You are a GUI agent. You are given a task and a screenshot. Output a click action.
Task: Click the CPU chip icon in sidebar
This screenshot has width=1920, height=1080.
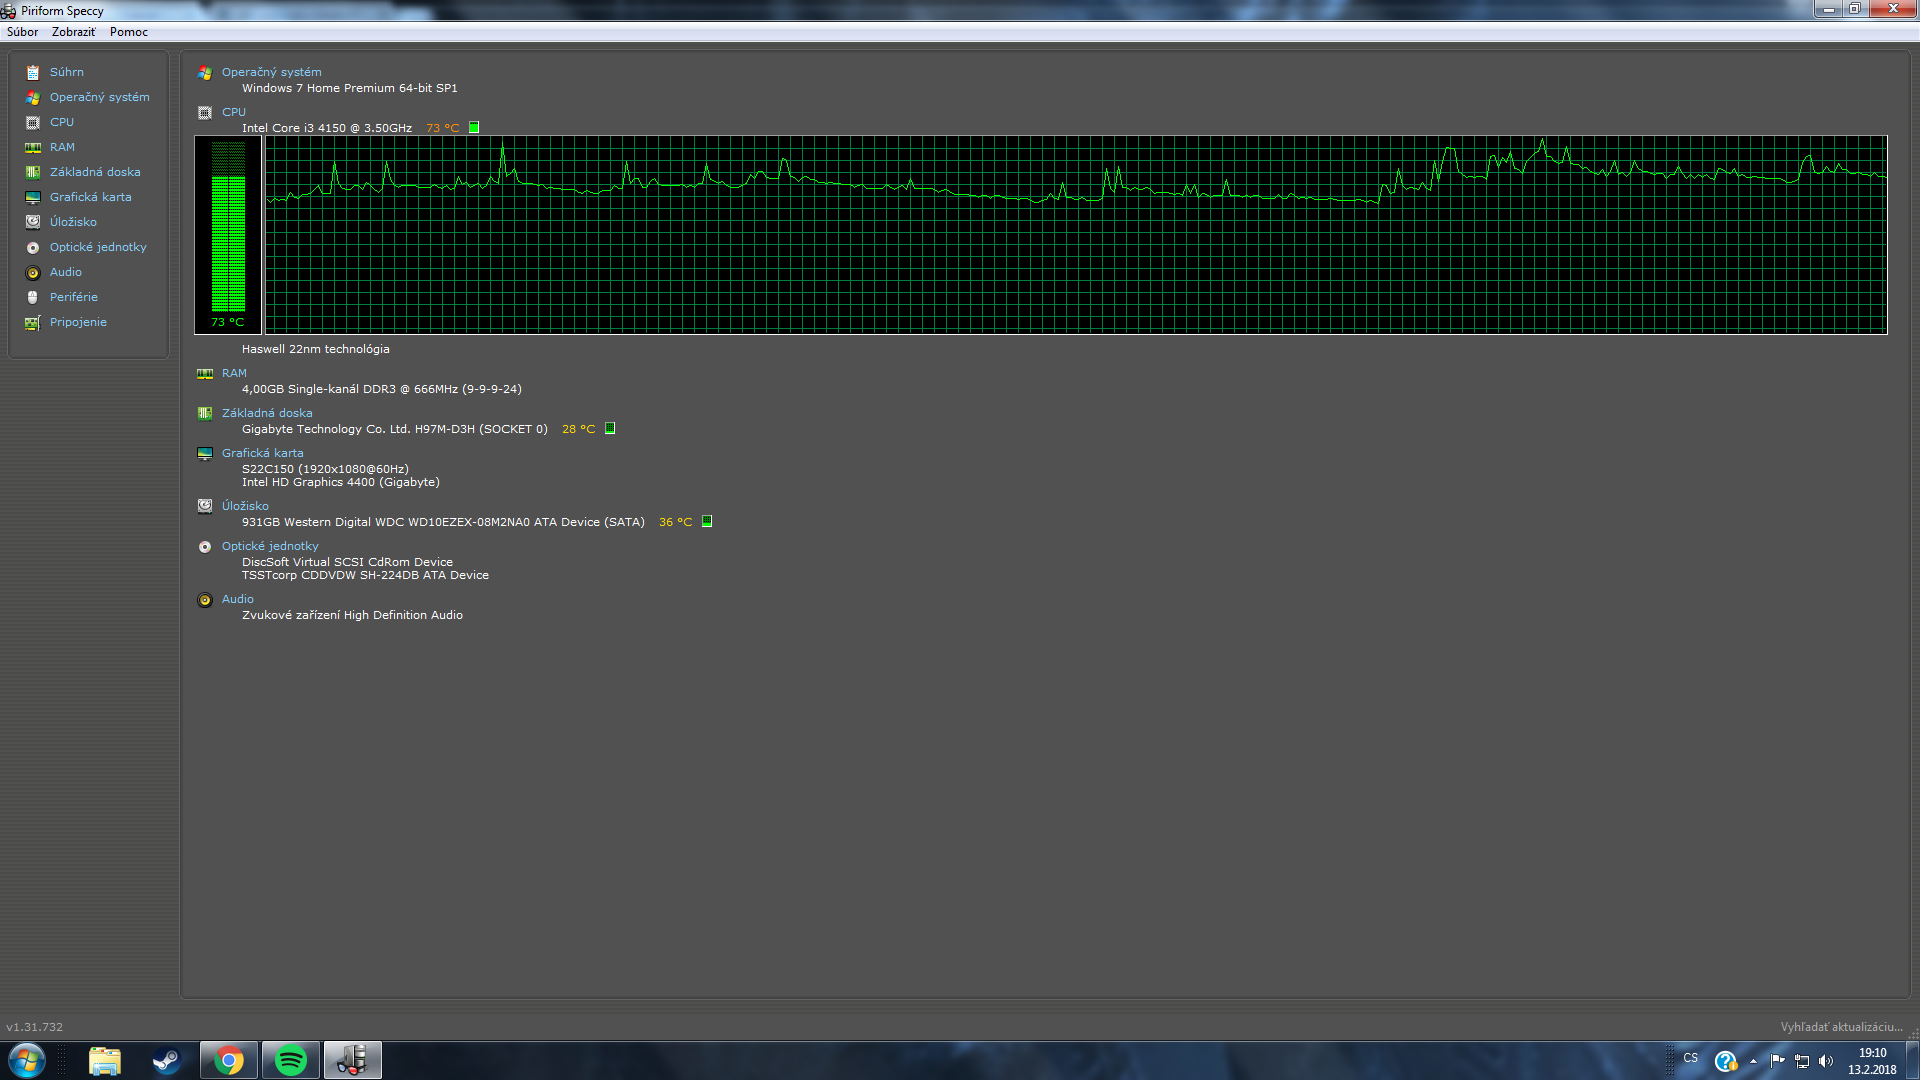click(x=33, y=122)
